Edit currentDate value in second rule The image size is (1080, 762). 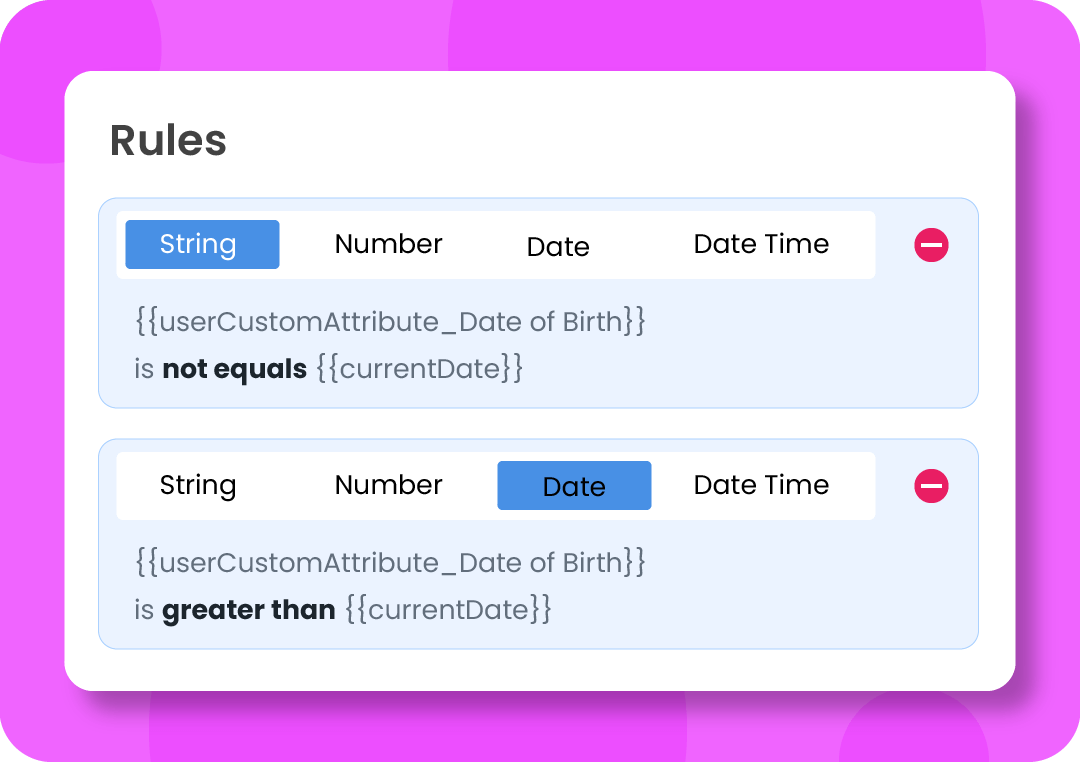coord(448,610)
